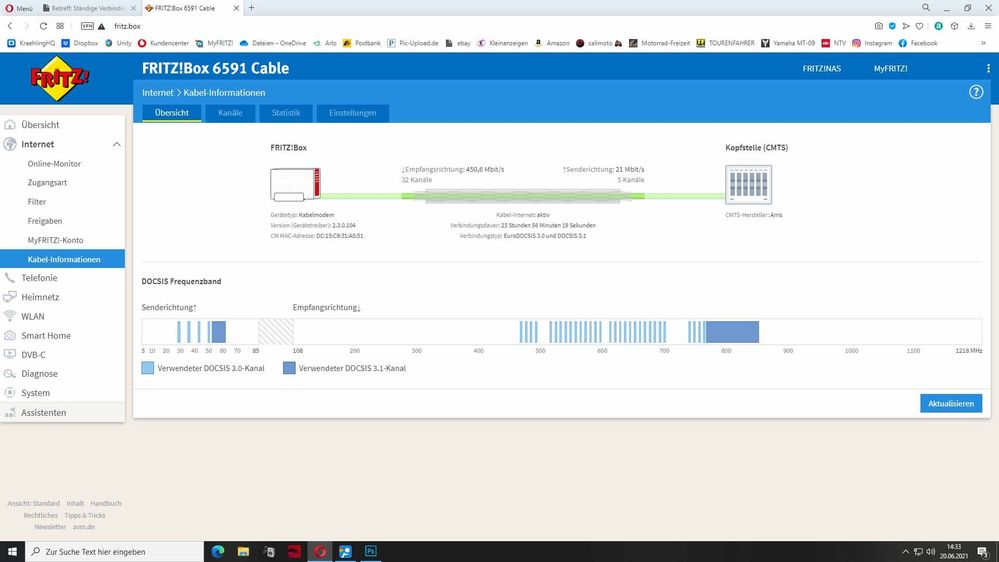Collapse the Internet menu chevron
The height and width of the screenshot is (562, 999).
click(117, 145)
